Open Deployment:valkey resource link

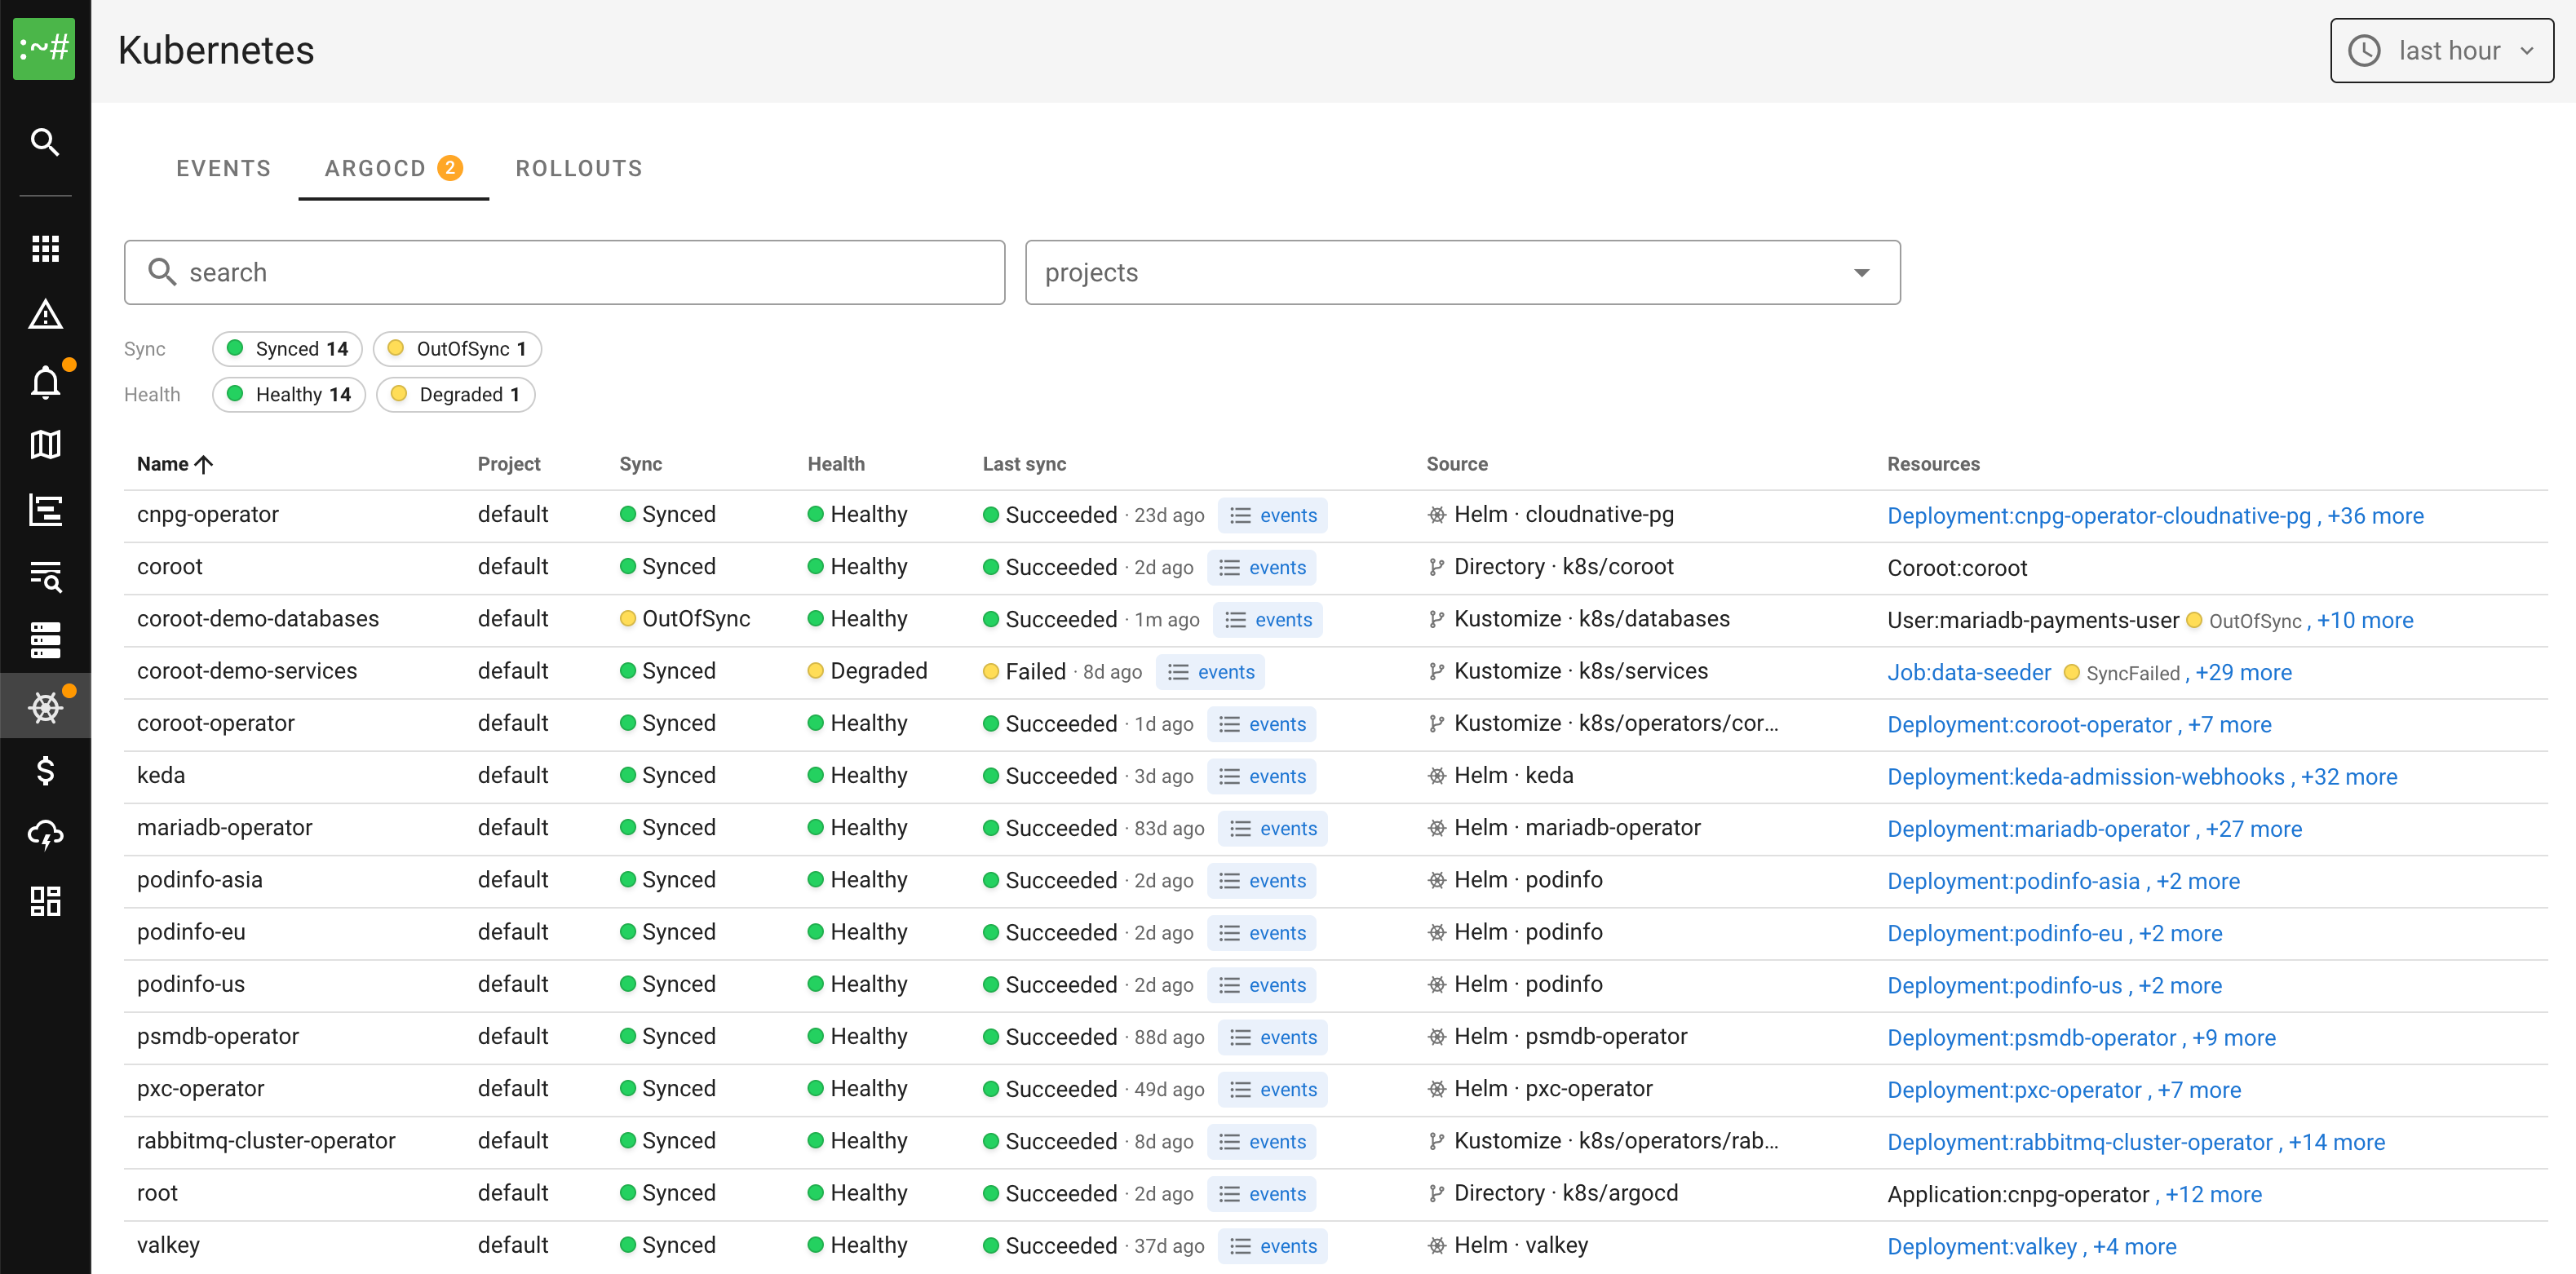1982,1246
